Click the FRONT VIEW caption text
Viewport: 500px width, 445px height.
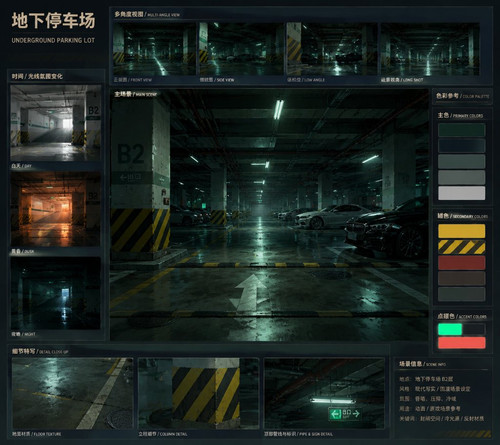tap(133, 80)
